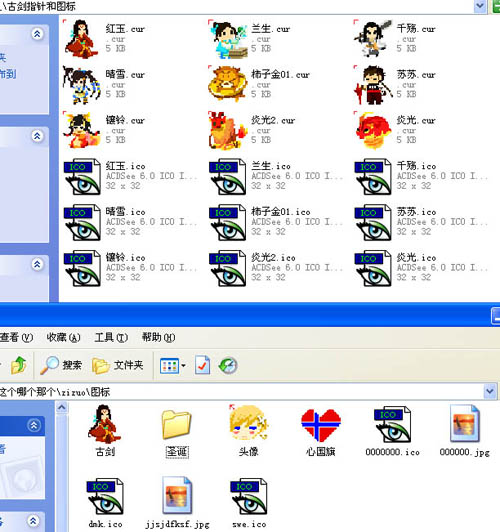Open the 收藏(A) menu
Viewport: 500px width, 532px height.
tap(63, 337)
